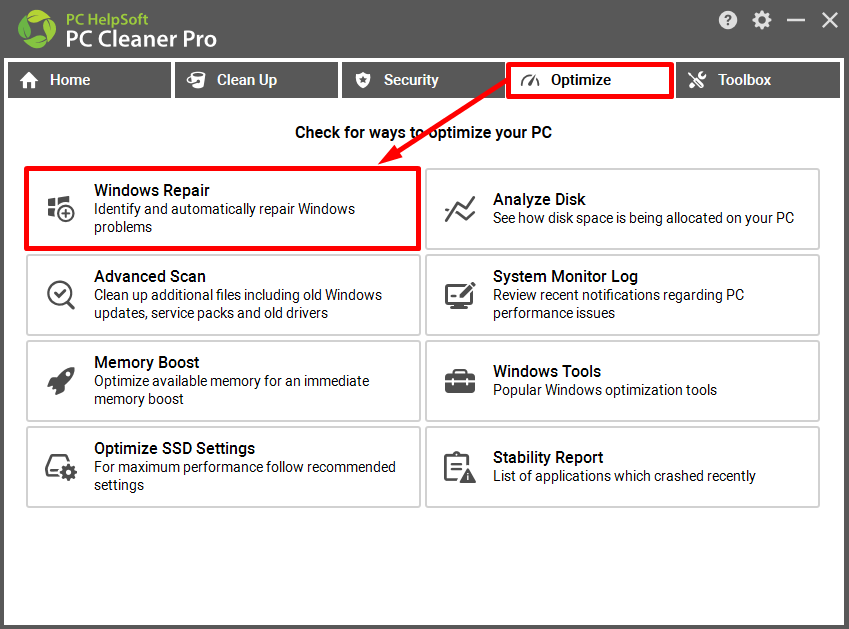
Task: Minimize the PC Cleaner Pro window
Action: tap(795, 21)
